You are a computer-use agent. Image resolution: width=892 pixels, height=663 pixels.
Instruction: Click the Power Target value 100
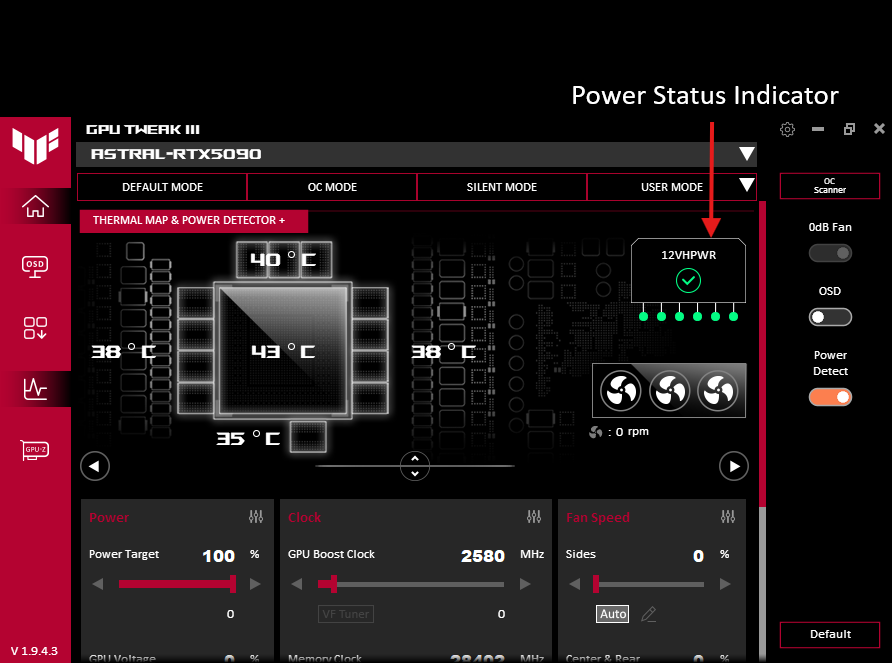point(219,556)
